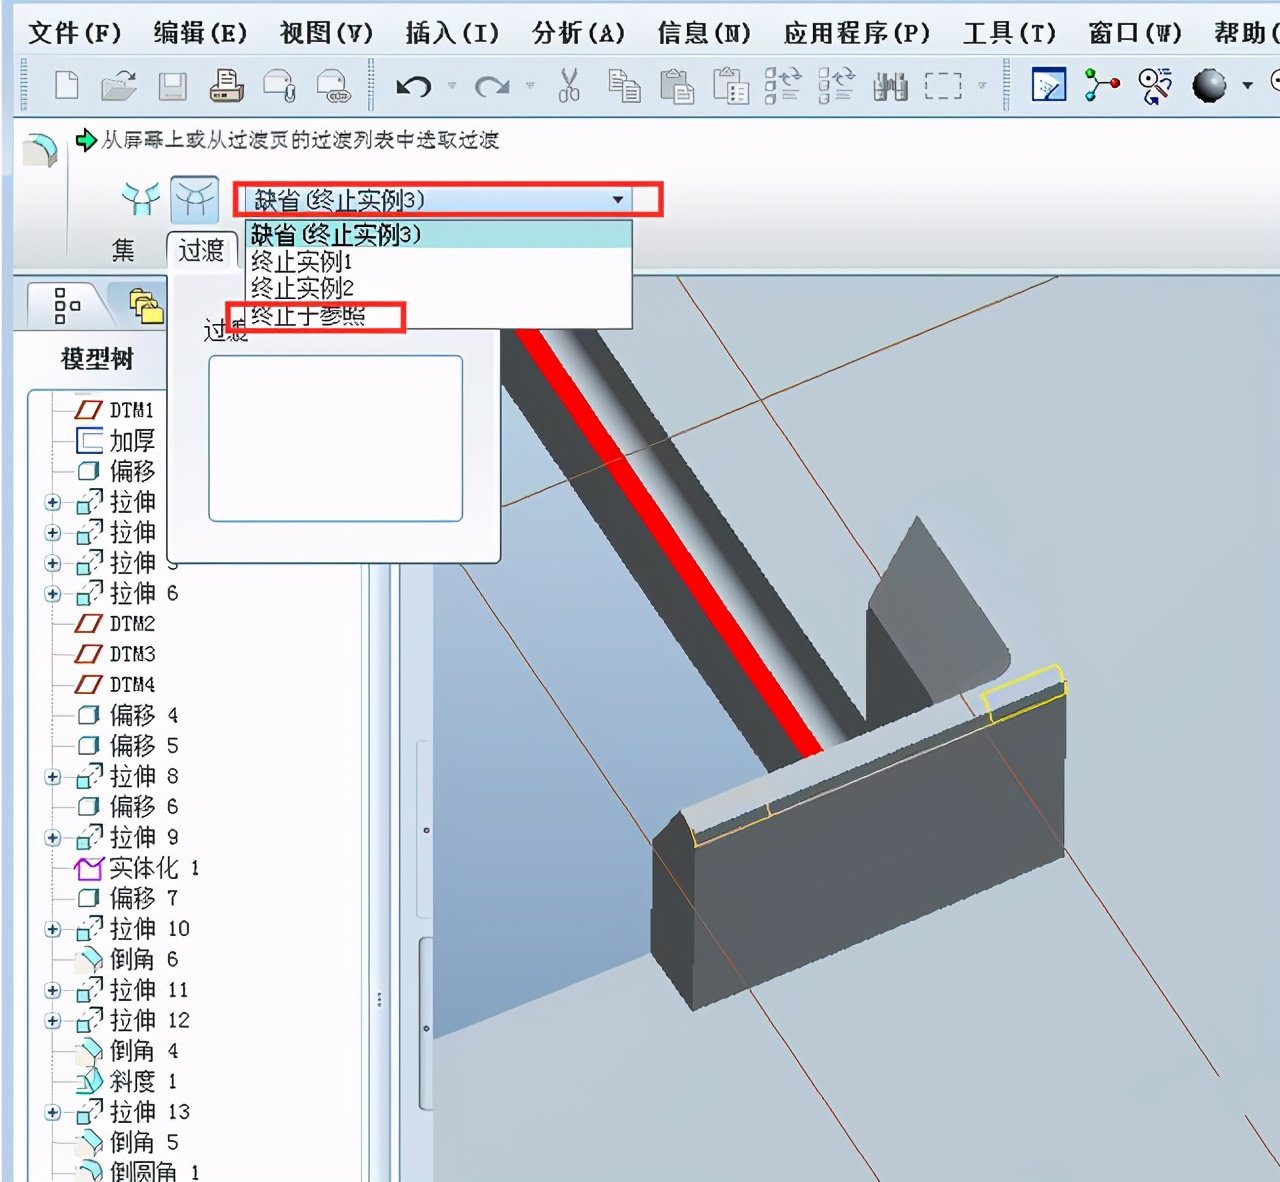Click the shaded sphere display icon
This screenshot has height=1182, width=1280.
(1209, 86)
